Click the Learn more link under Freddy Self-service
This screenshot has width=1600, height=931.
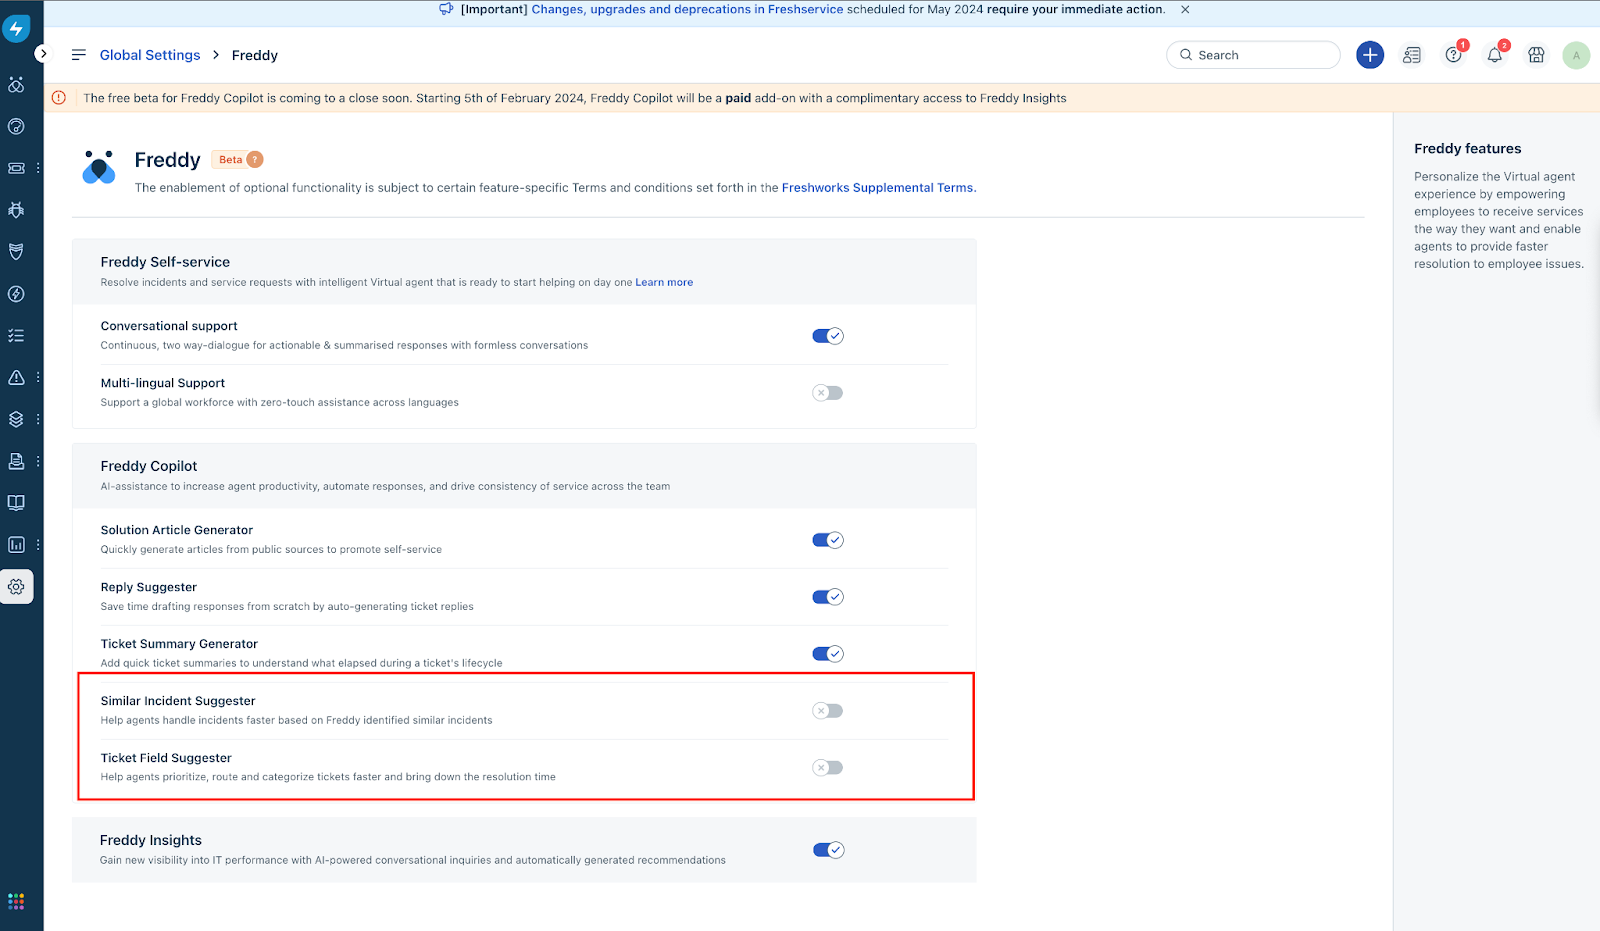664,282
